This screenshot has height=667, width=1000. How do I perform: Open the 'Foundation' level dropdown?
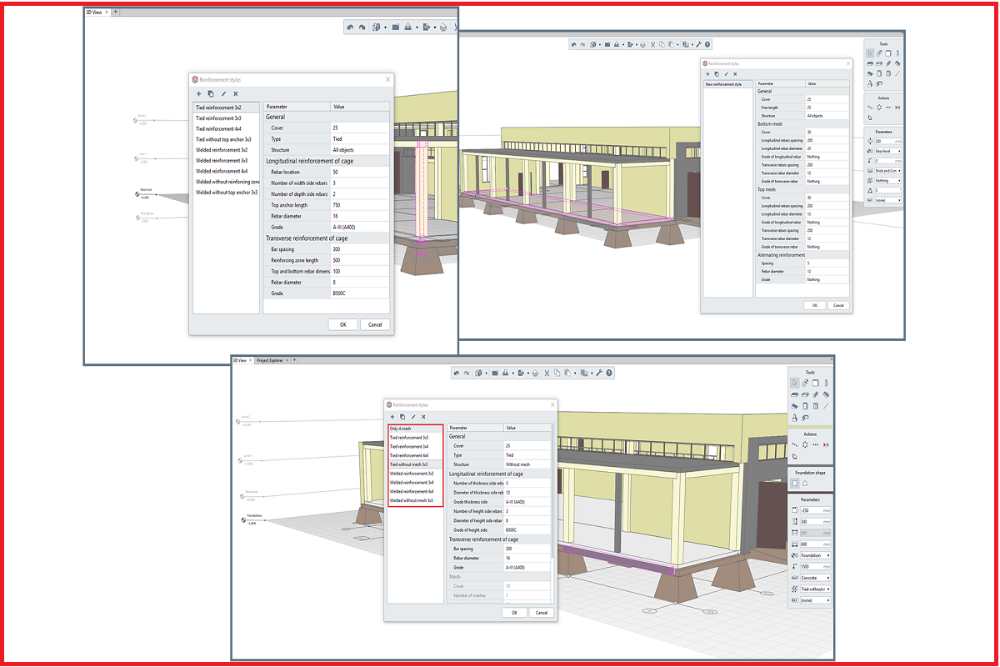pyautogui.click(x=817, y=554)
